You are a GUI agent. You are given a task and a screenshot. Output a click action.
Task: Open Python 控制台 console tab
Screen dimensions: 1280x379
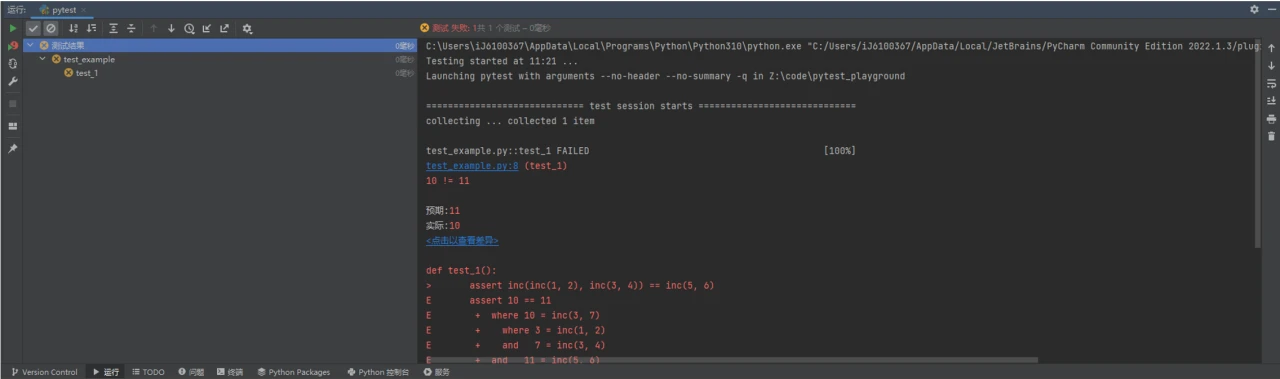click(x=378, y=372)
